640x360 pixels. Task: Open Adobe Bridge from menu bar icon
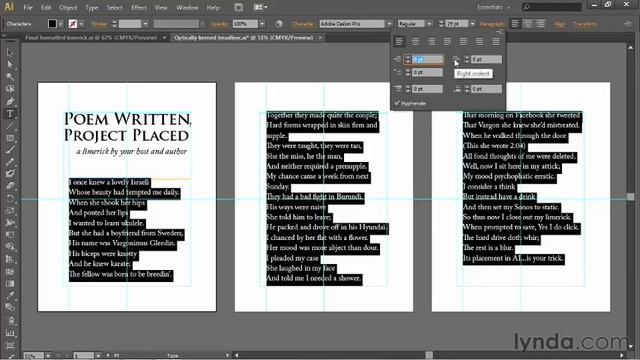pyautogui.click(x=239, y=7)
